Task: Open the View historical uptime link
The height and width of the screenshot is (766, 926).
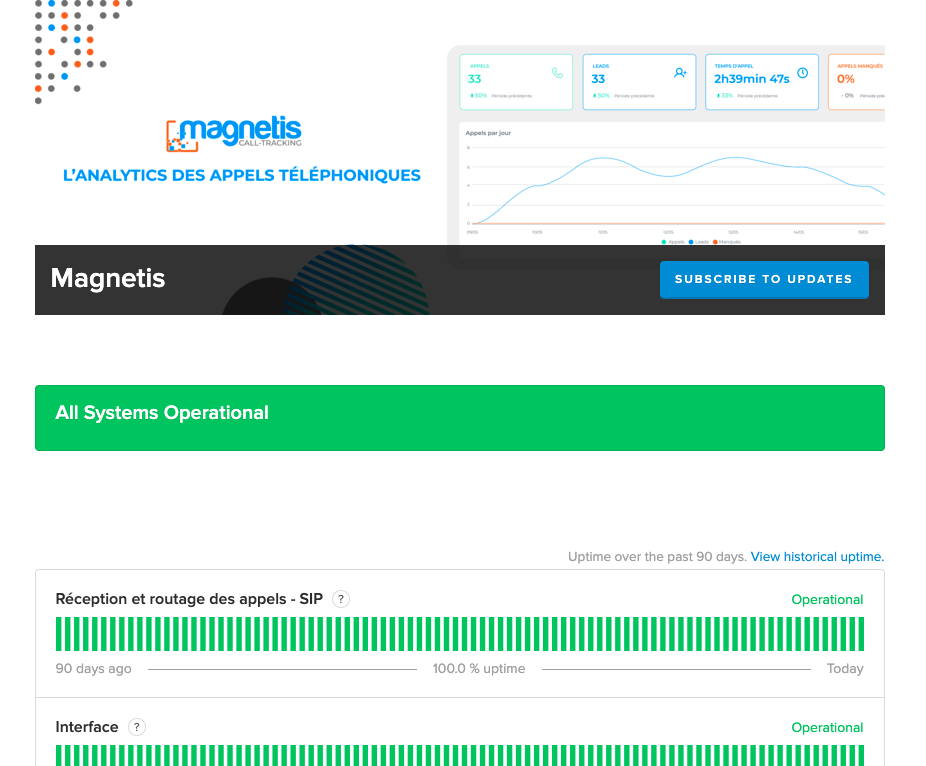Action: [x=817, y=556]
